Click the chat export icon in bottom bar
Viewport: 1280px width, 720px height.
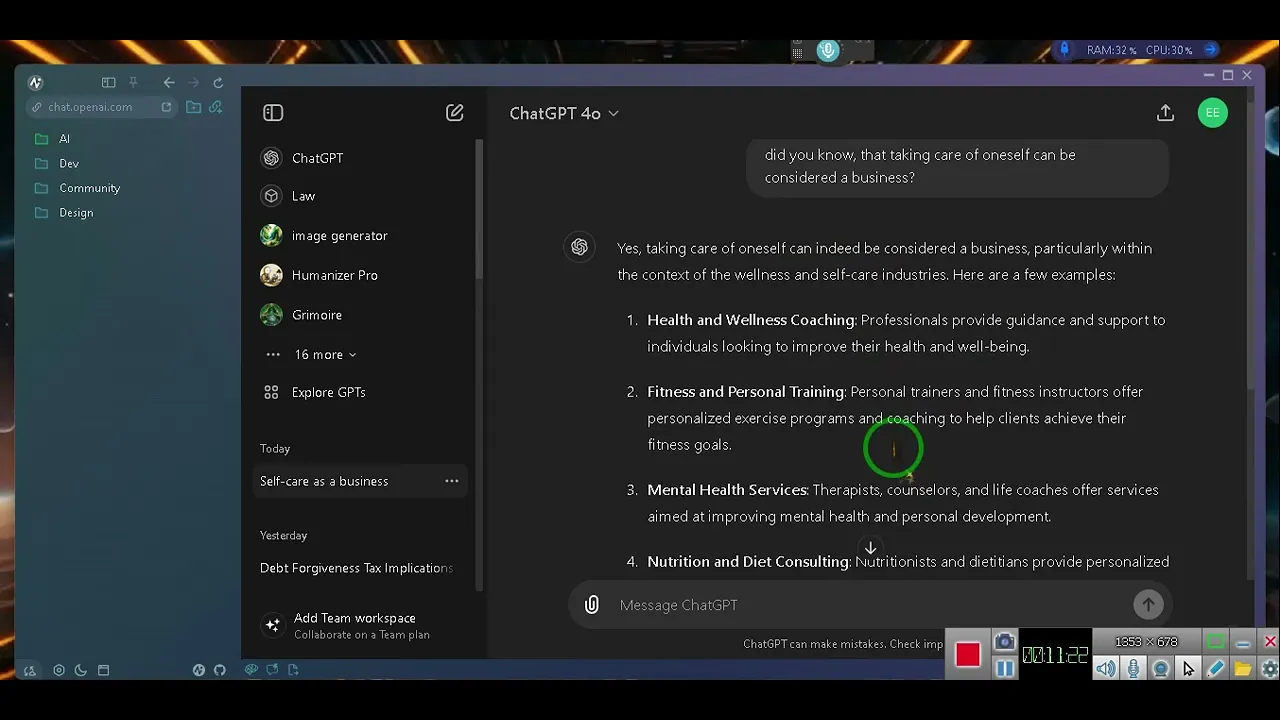(x=272, y=670)
